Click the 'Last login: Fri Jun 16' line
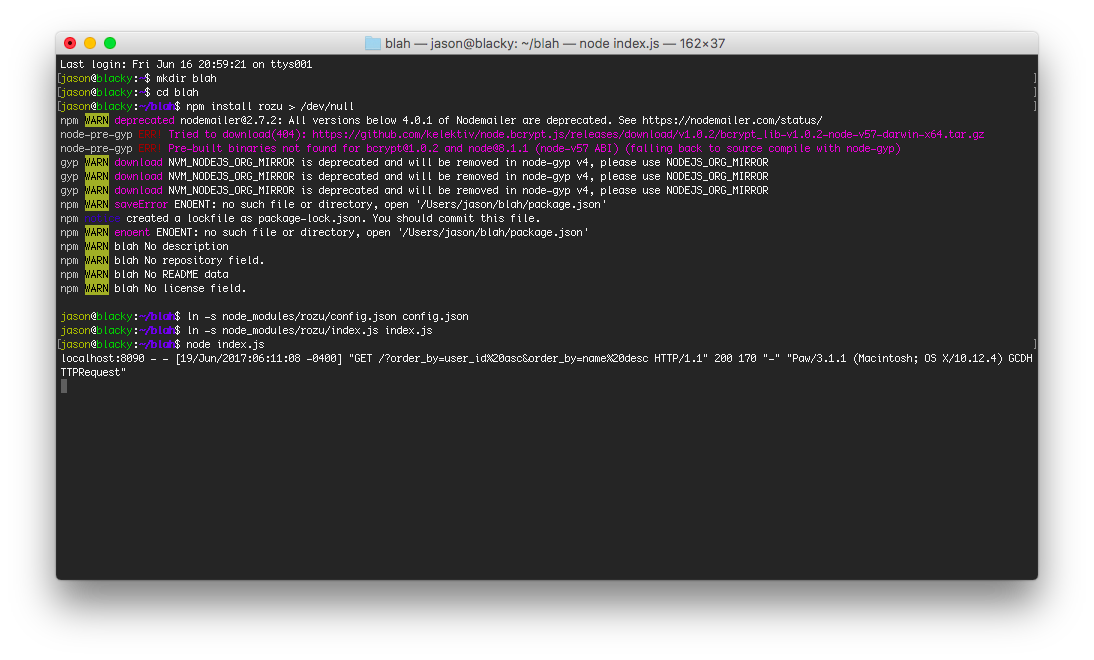The image size is (1094, 660). pyautogui.click(x=186, y=64)
